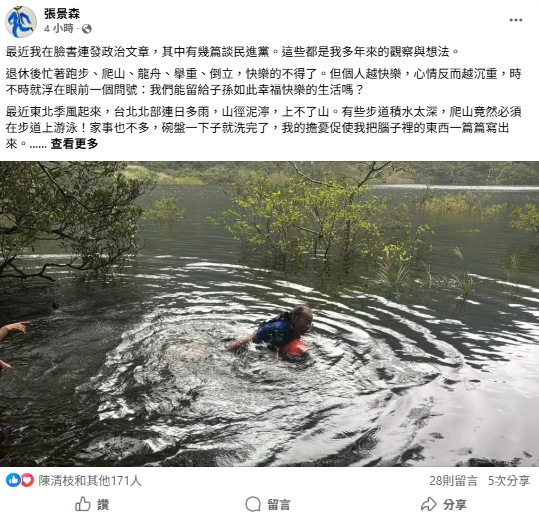This screenshot has width=539, height=517.
Task: View the 5次分享 shares count
Action: [x=509, y=481]
